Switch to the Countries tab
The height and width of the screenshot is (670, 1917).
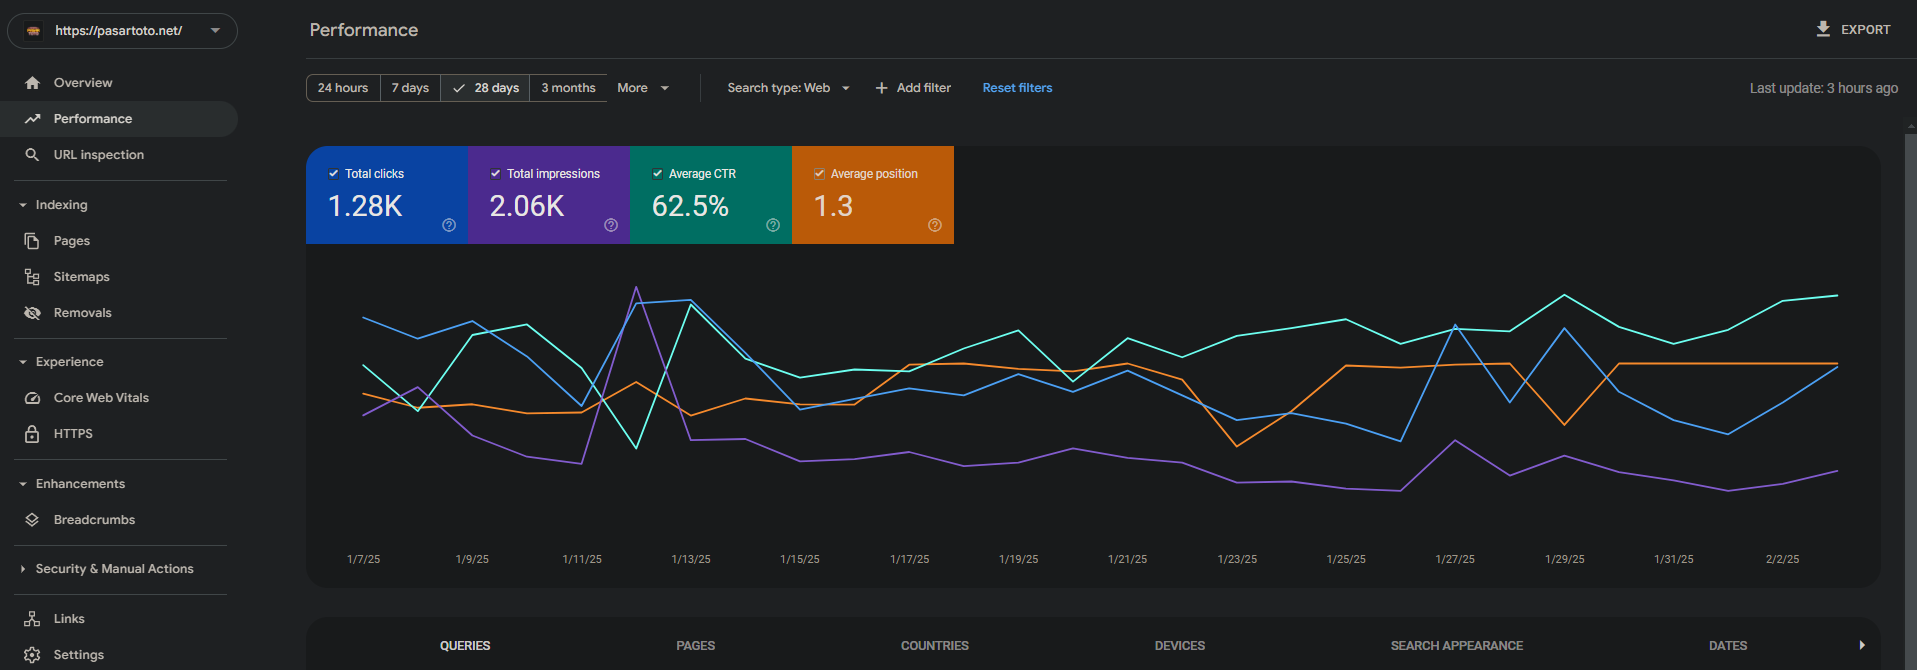(x=934, y=646)
